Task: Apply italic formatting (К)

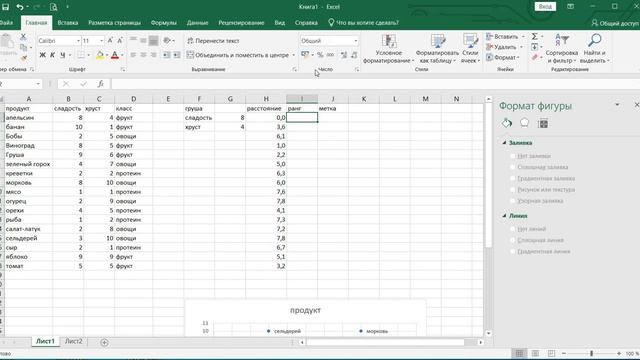Action: tap(52, 55)
